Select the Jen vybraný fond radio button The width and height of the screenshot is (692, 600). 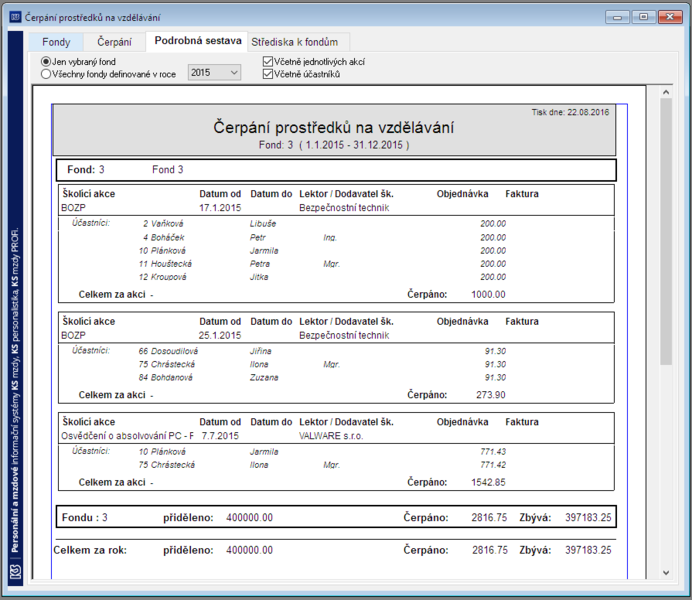(78, 62)
